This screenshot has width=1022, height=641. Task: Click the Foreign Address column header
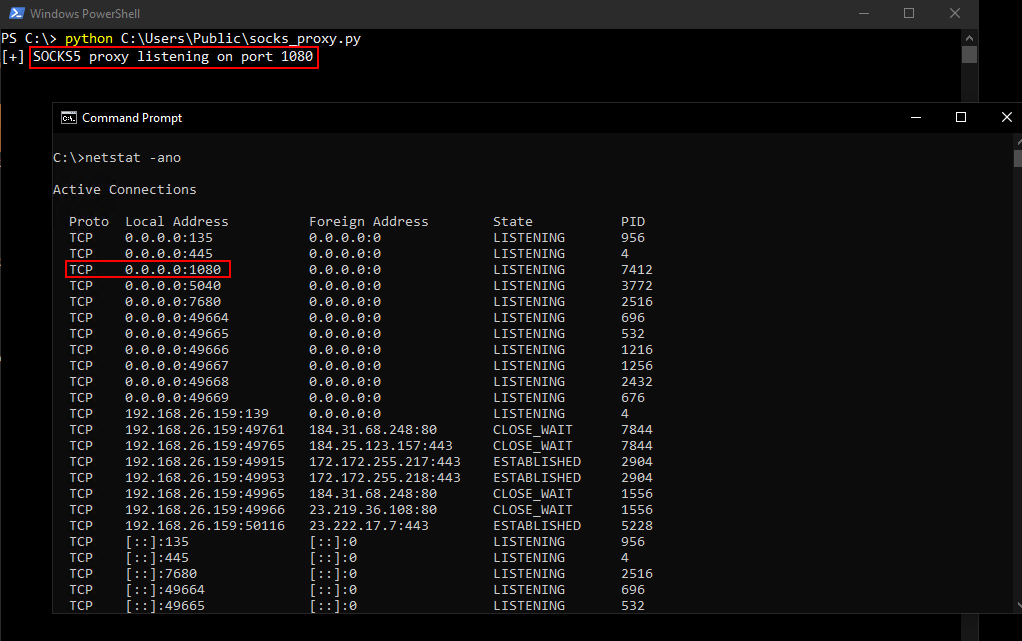point(369,222)
